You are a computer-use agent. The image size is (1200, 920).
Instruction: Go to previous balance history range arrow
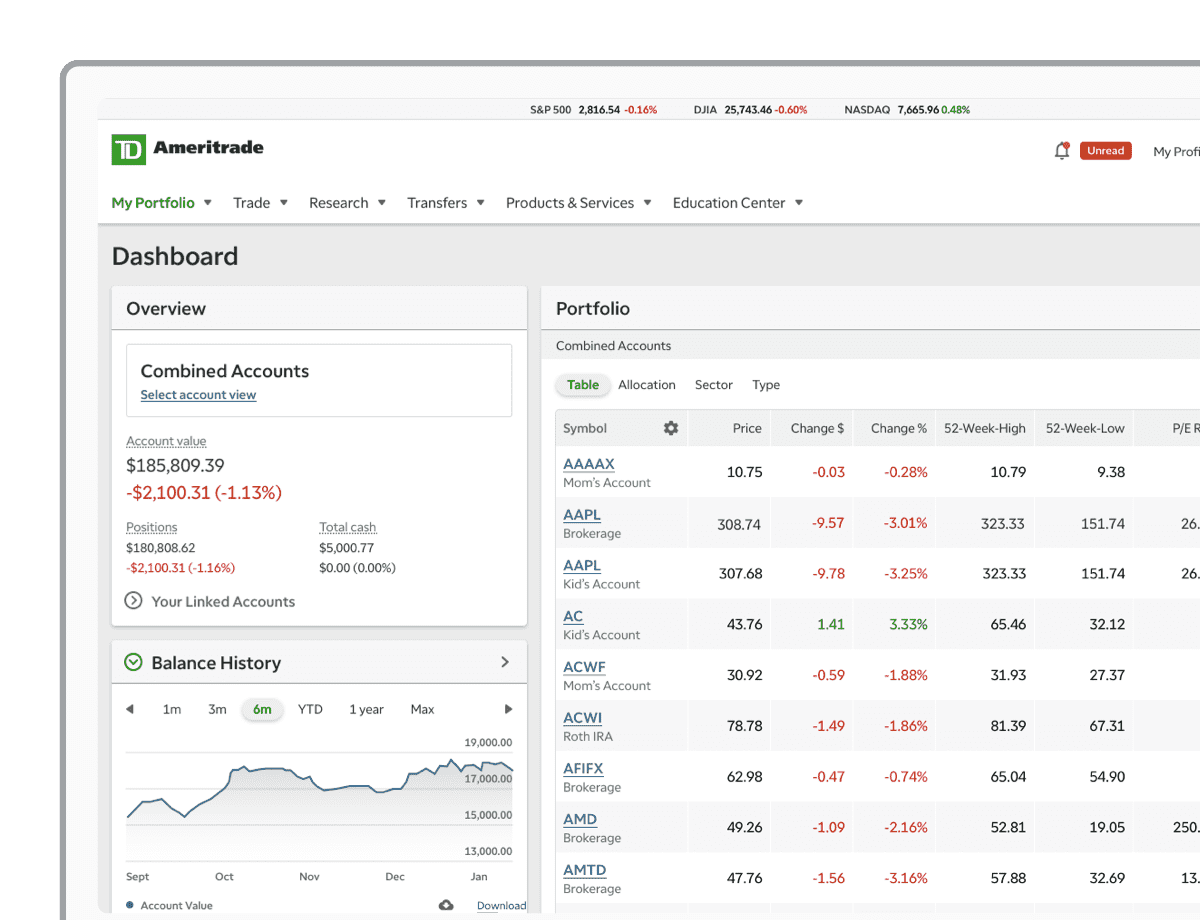(x=129, y=709)
